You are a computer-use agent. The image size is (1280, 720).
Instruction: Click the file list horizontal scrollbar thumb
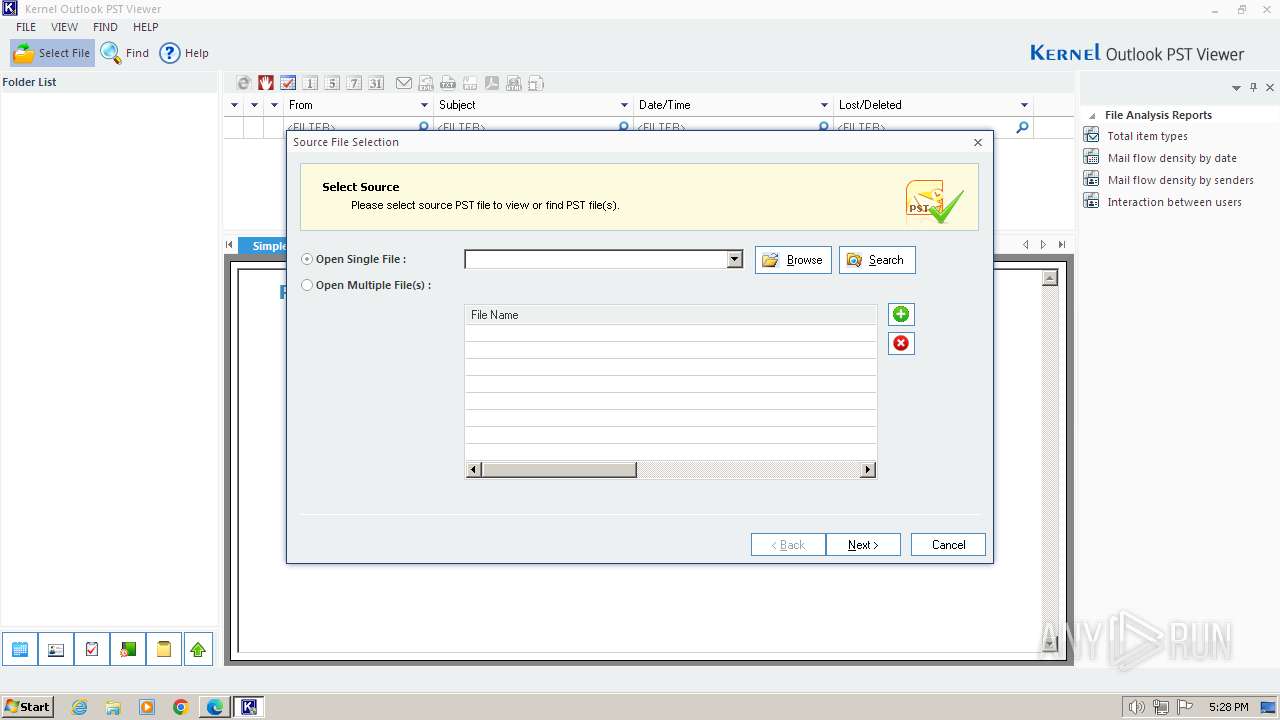pyautogui.click(x=559, y=470)
